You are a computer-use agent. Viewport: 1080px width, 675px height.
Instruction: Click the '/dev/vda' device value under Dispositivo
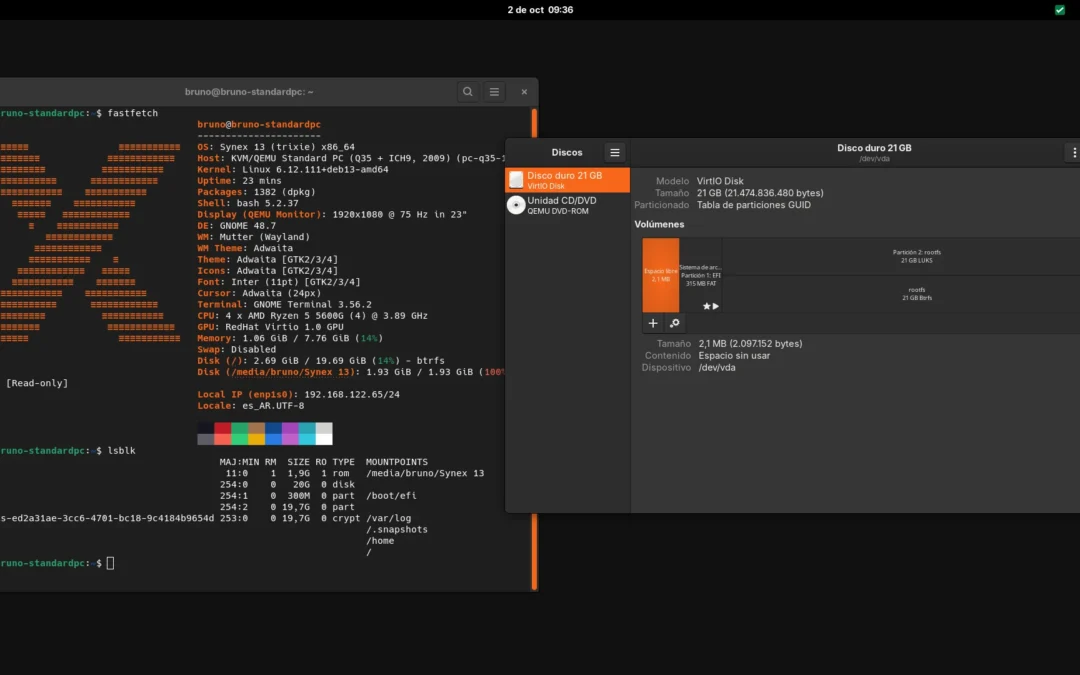[717, 367]
